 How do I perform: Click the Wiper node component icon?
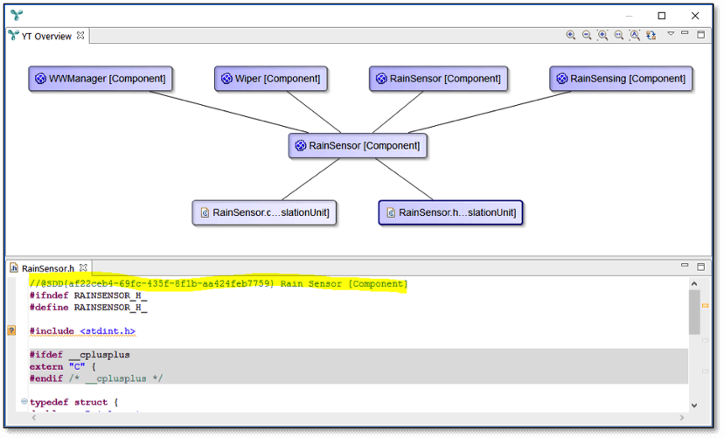(226, 79)
